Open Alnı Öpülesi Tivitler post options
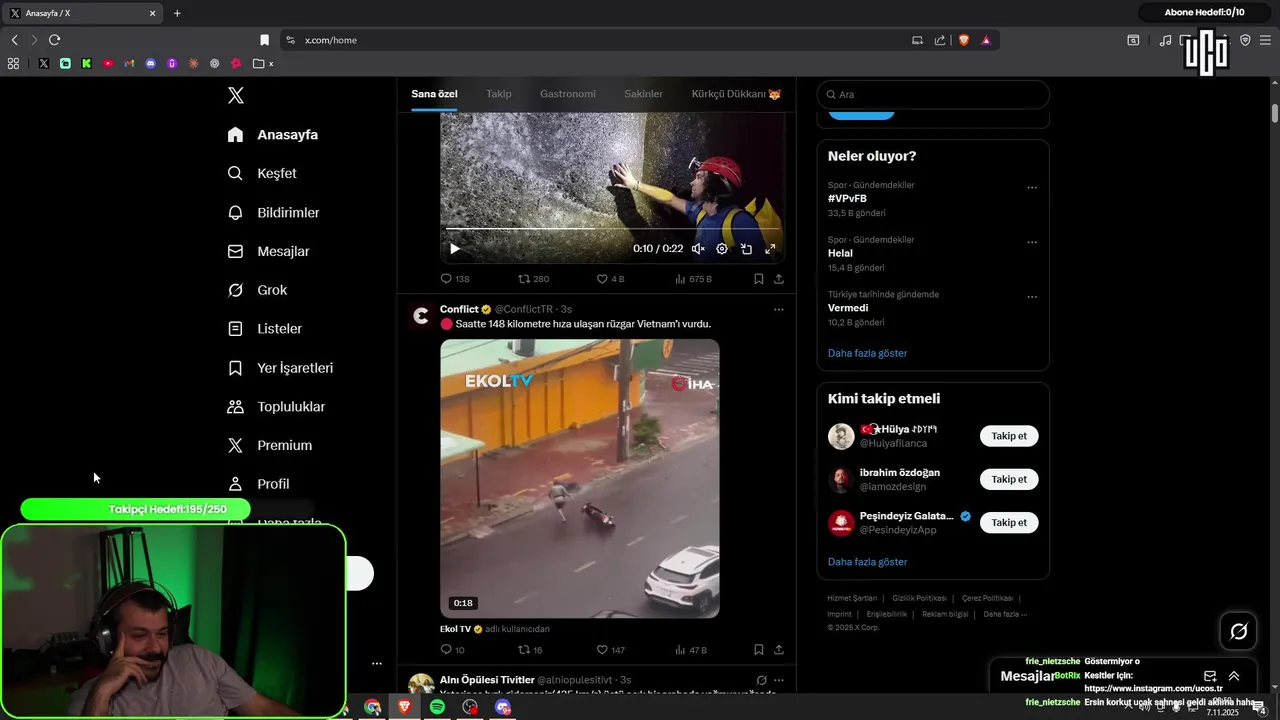This screenshot has height=720, width=1280. coord(779,680)
